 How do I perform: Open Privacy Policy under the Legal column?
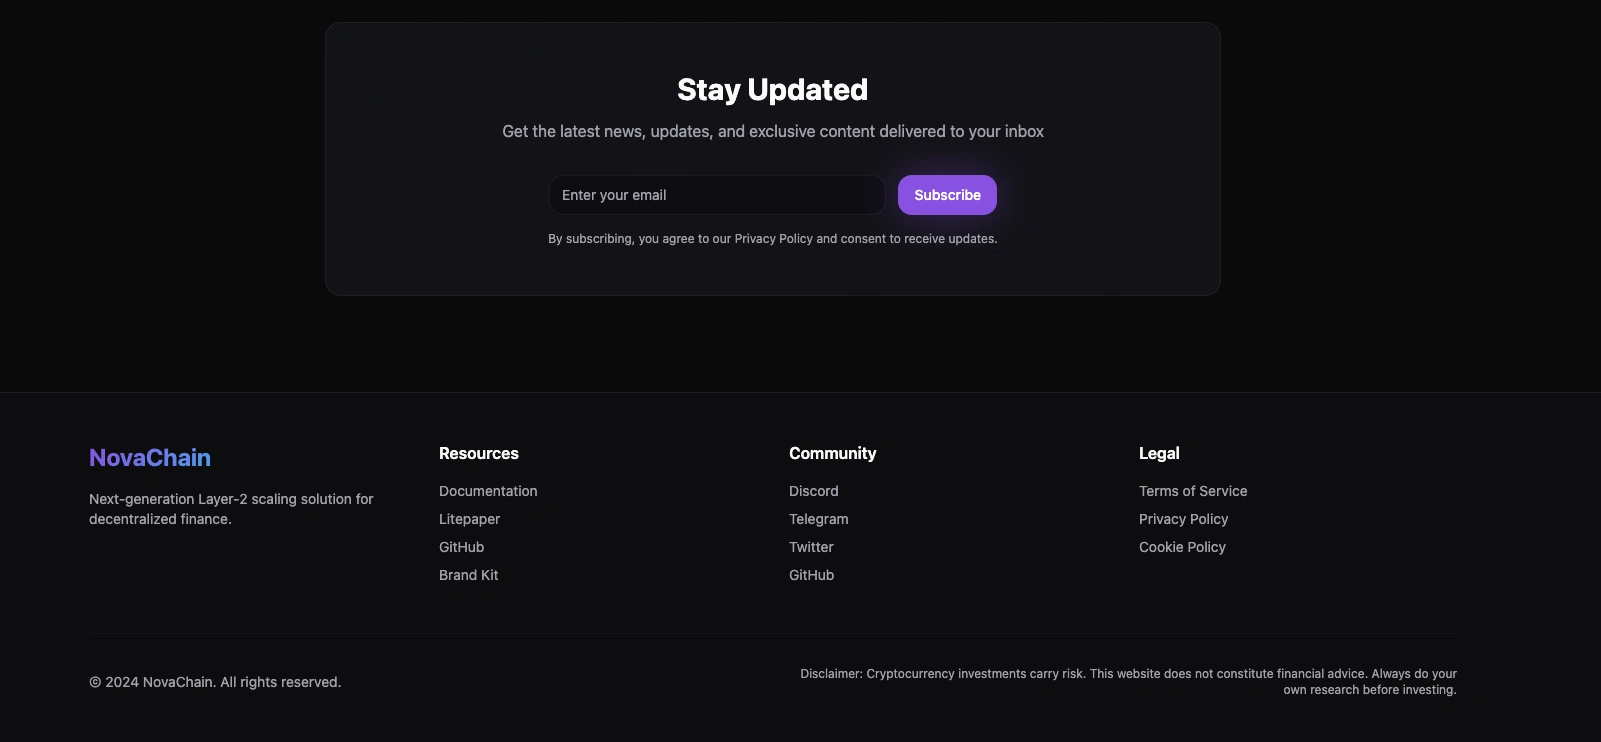tap(1183, 519)
